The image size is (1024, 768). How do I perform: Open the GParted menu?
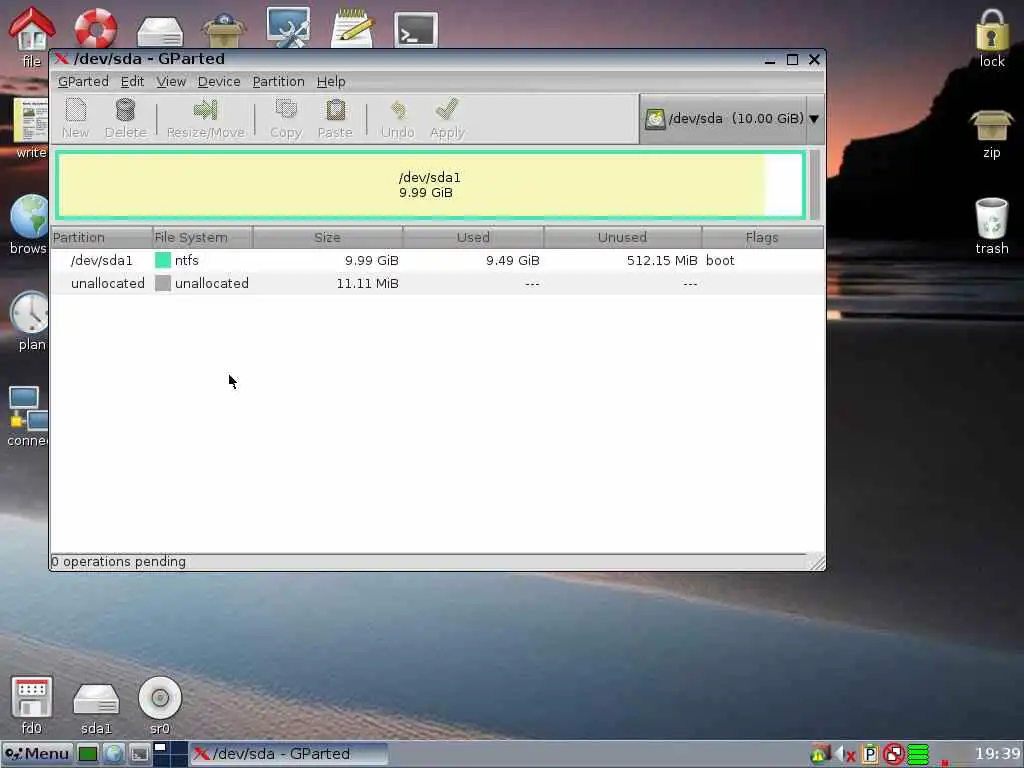click(83, 82)
